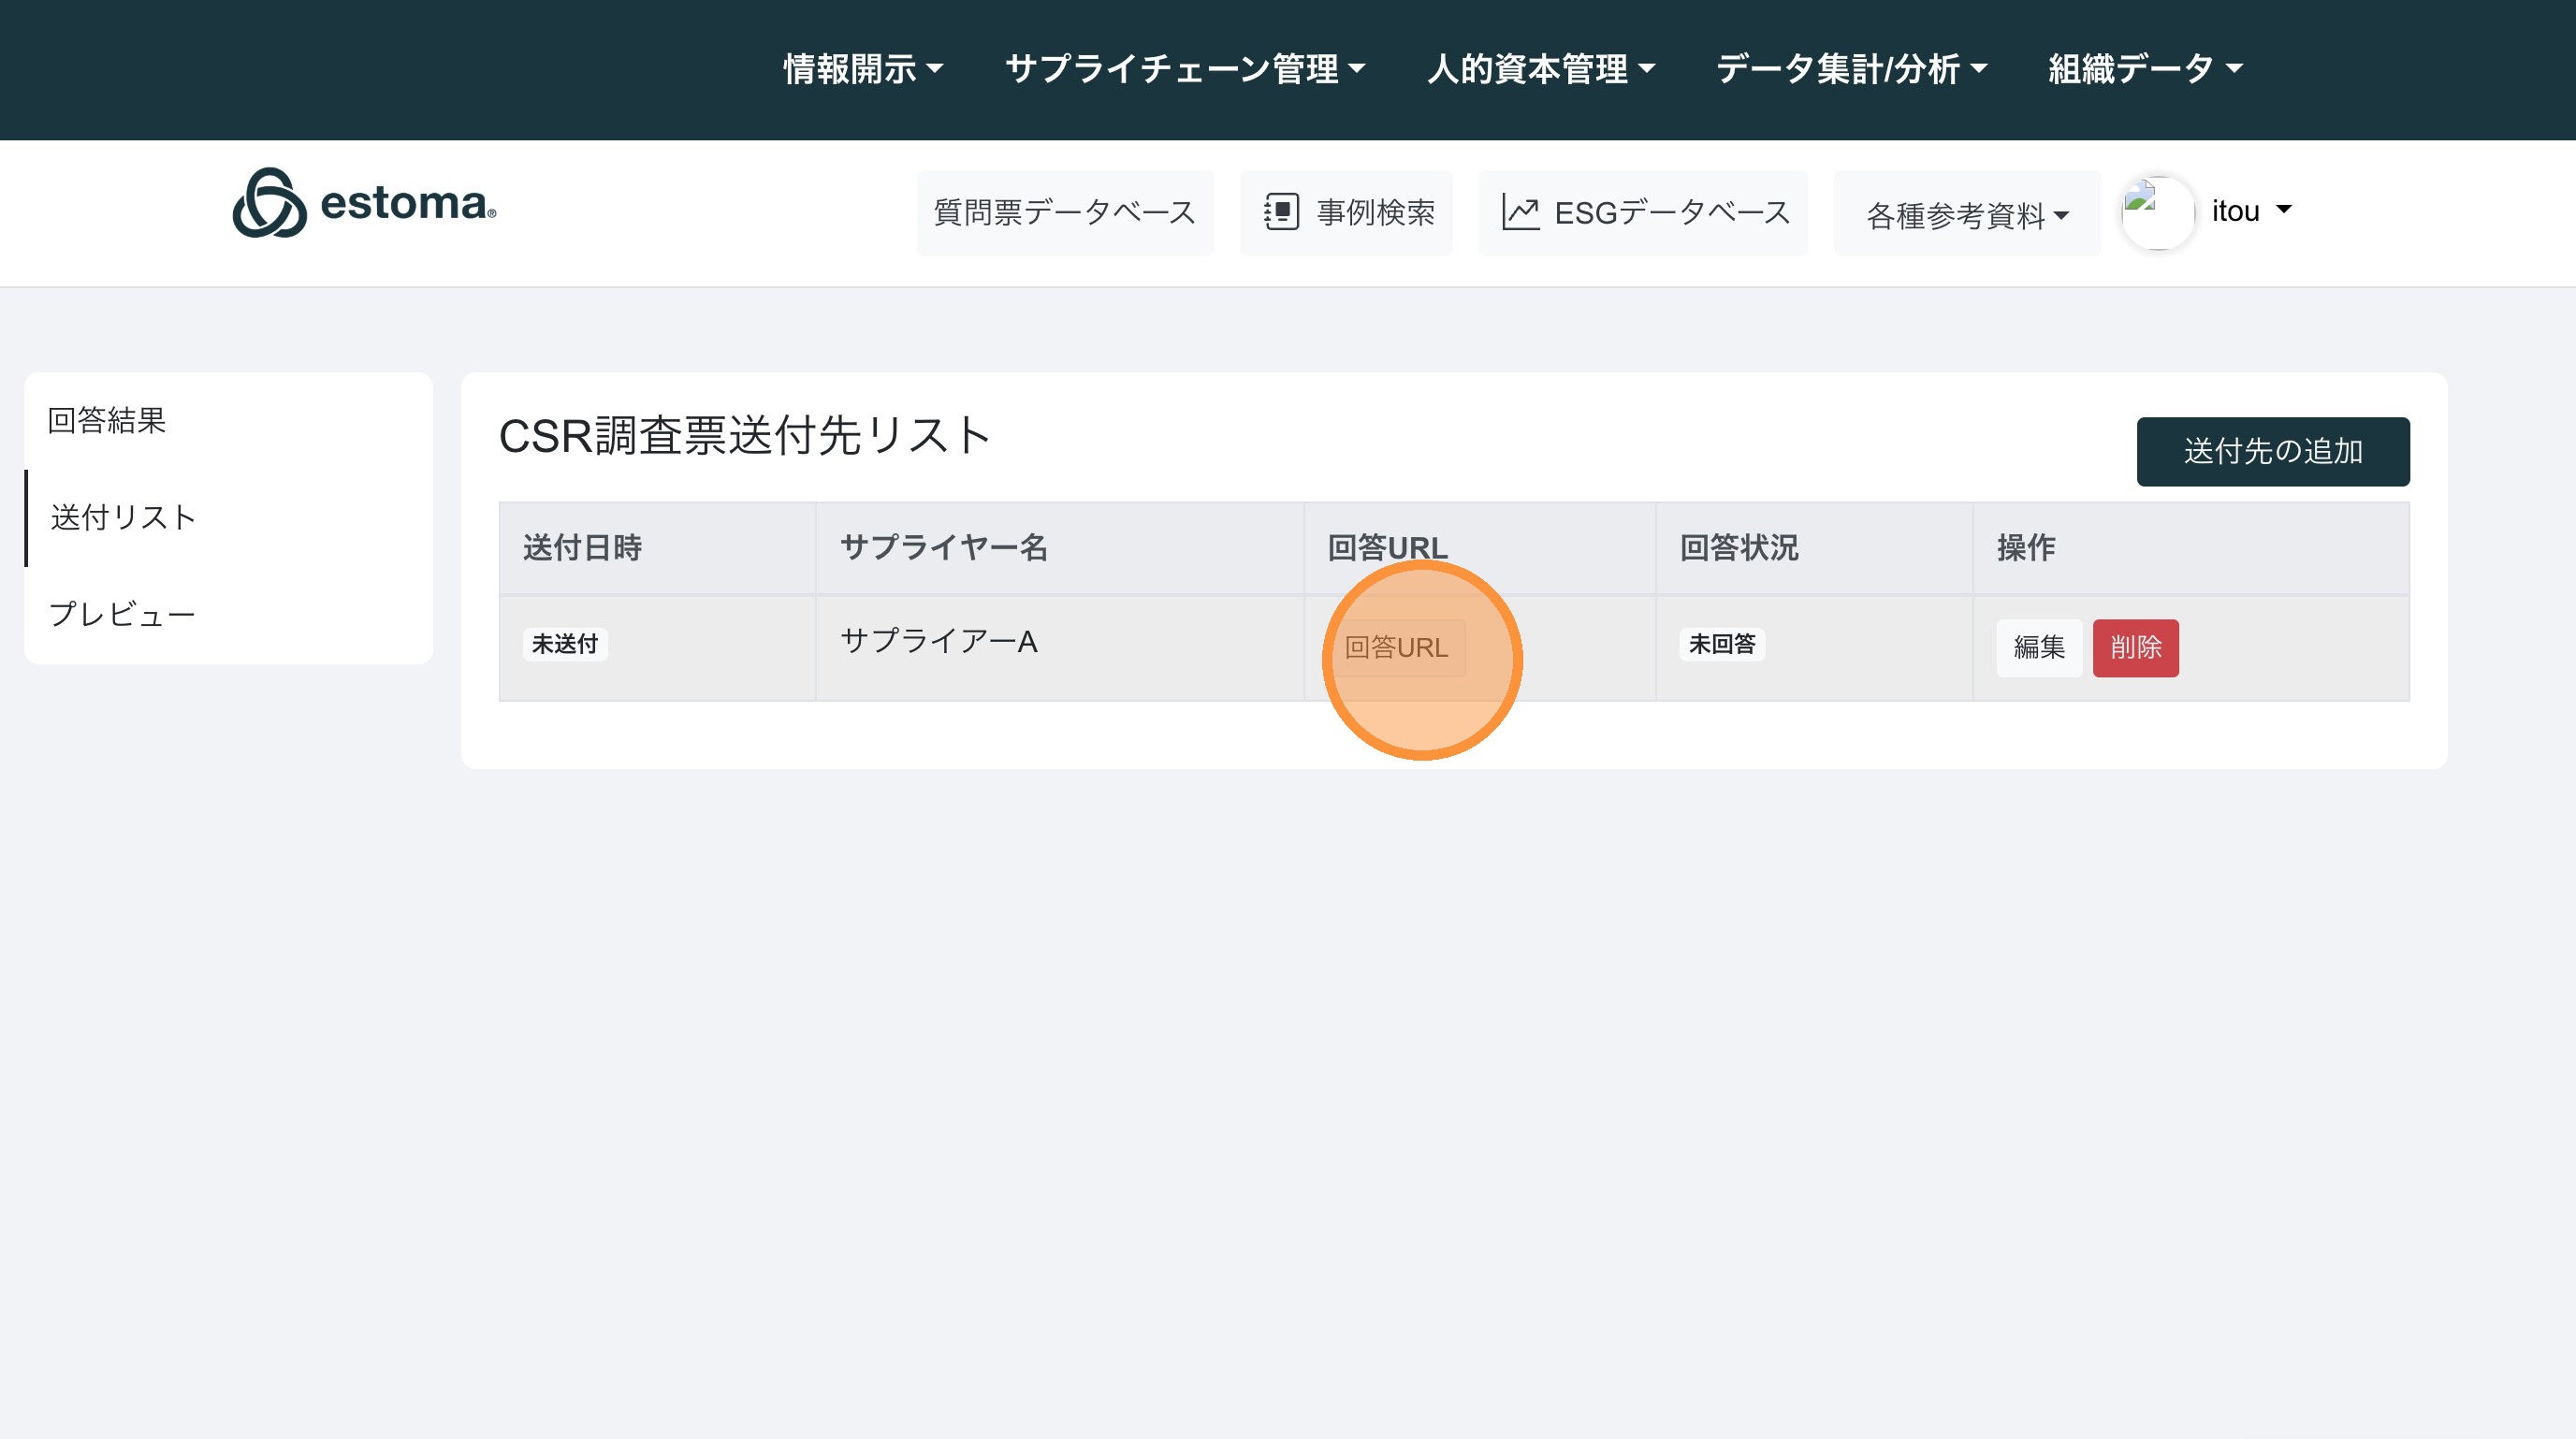Open 質問票データベース

pos(1064,213)
